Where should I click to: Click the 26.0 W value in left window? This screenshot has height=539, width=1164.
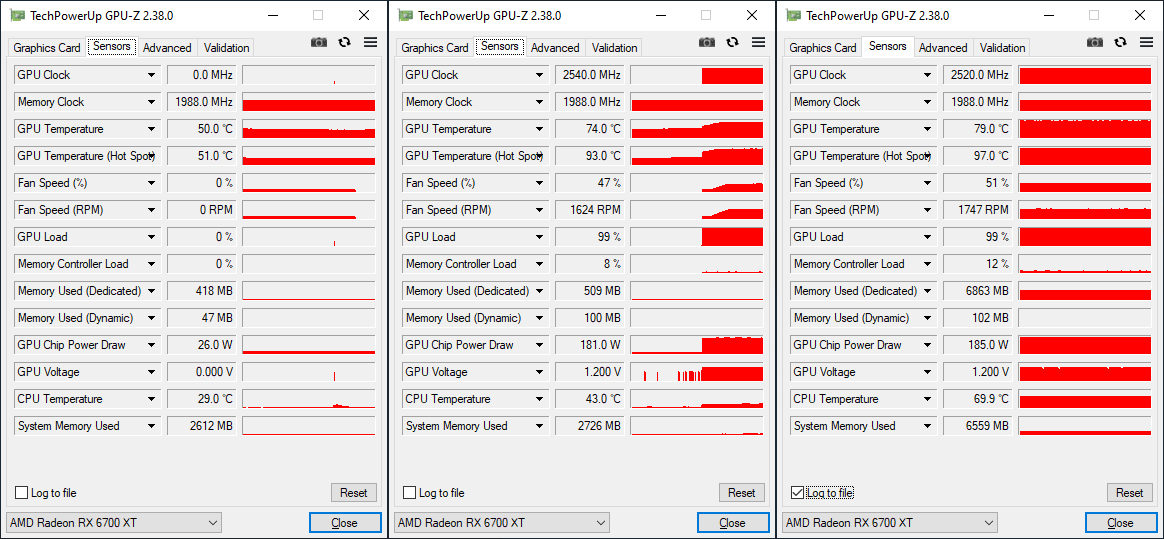201,345
